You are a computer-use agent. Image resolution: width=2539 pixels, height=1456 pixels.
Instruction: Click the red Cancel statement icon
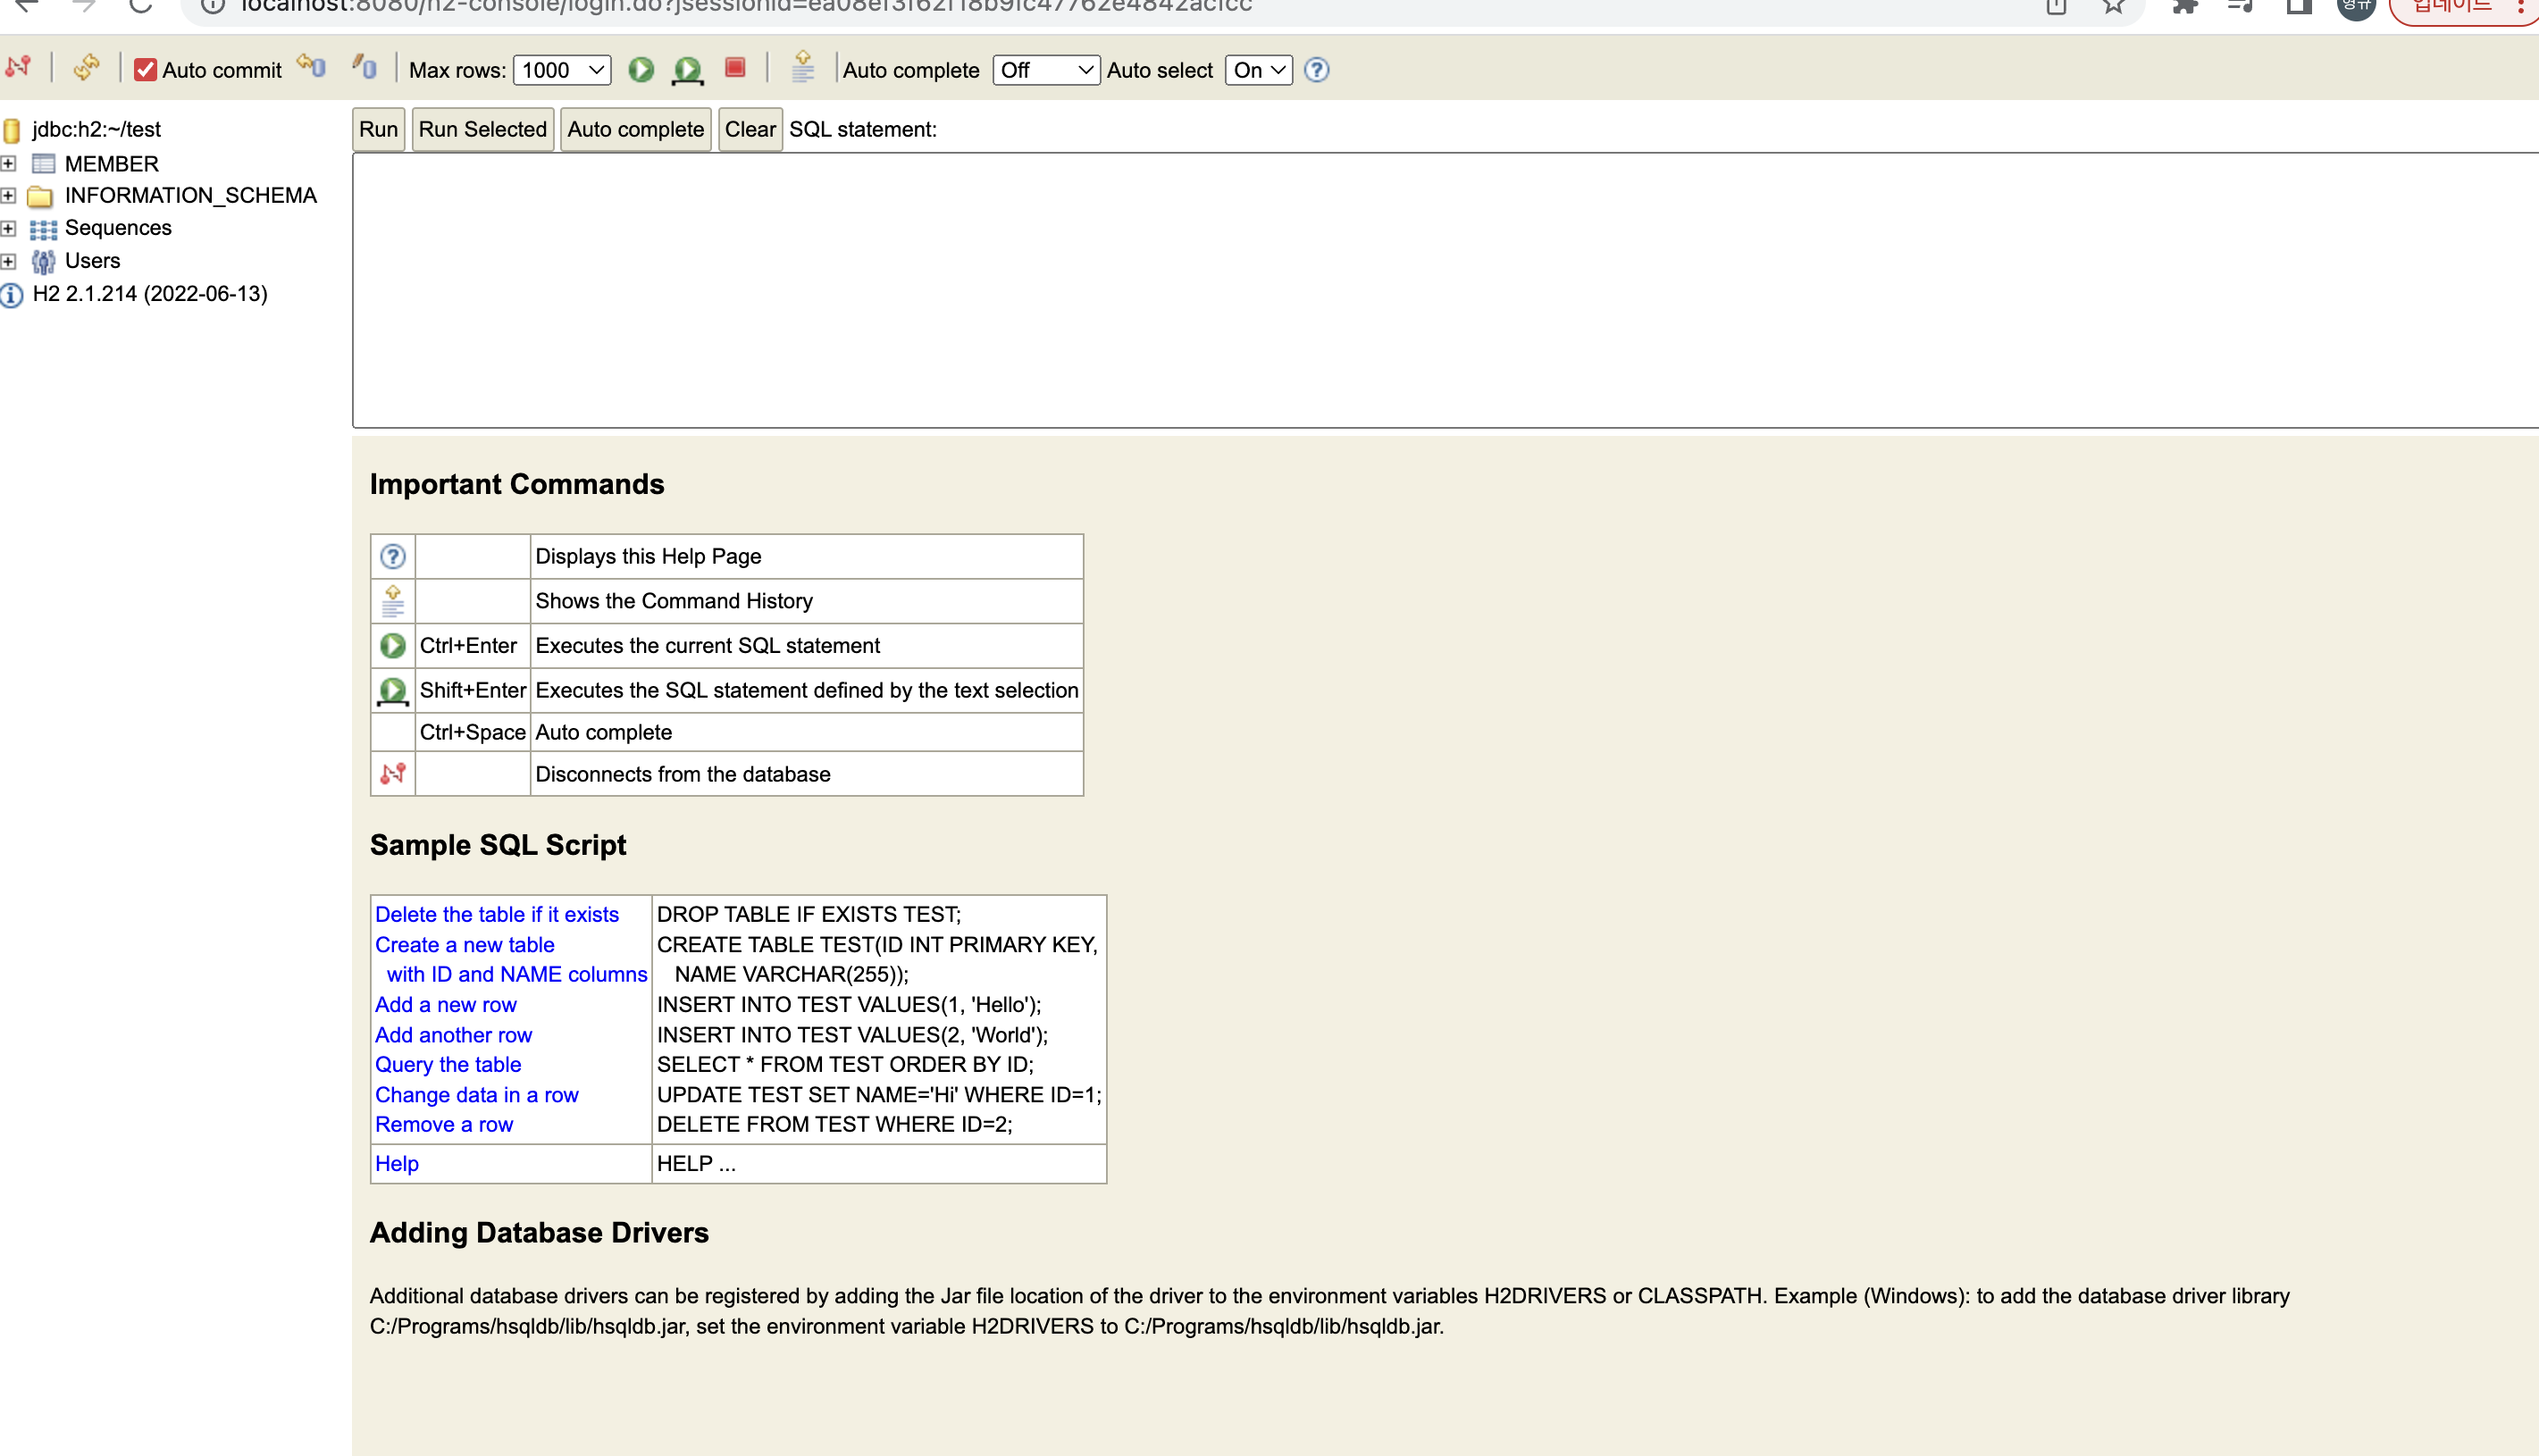[x=735, y=68]
